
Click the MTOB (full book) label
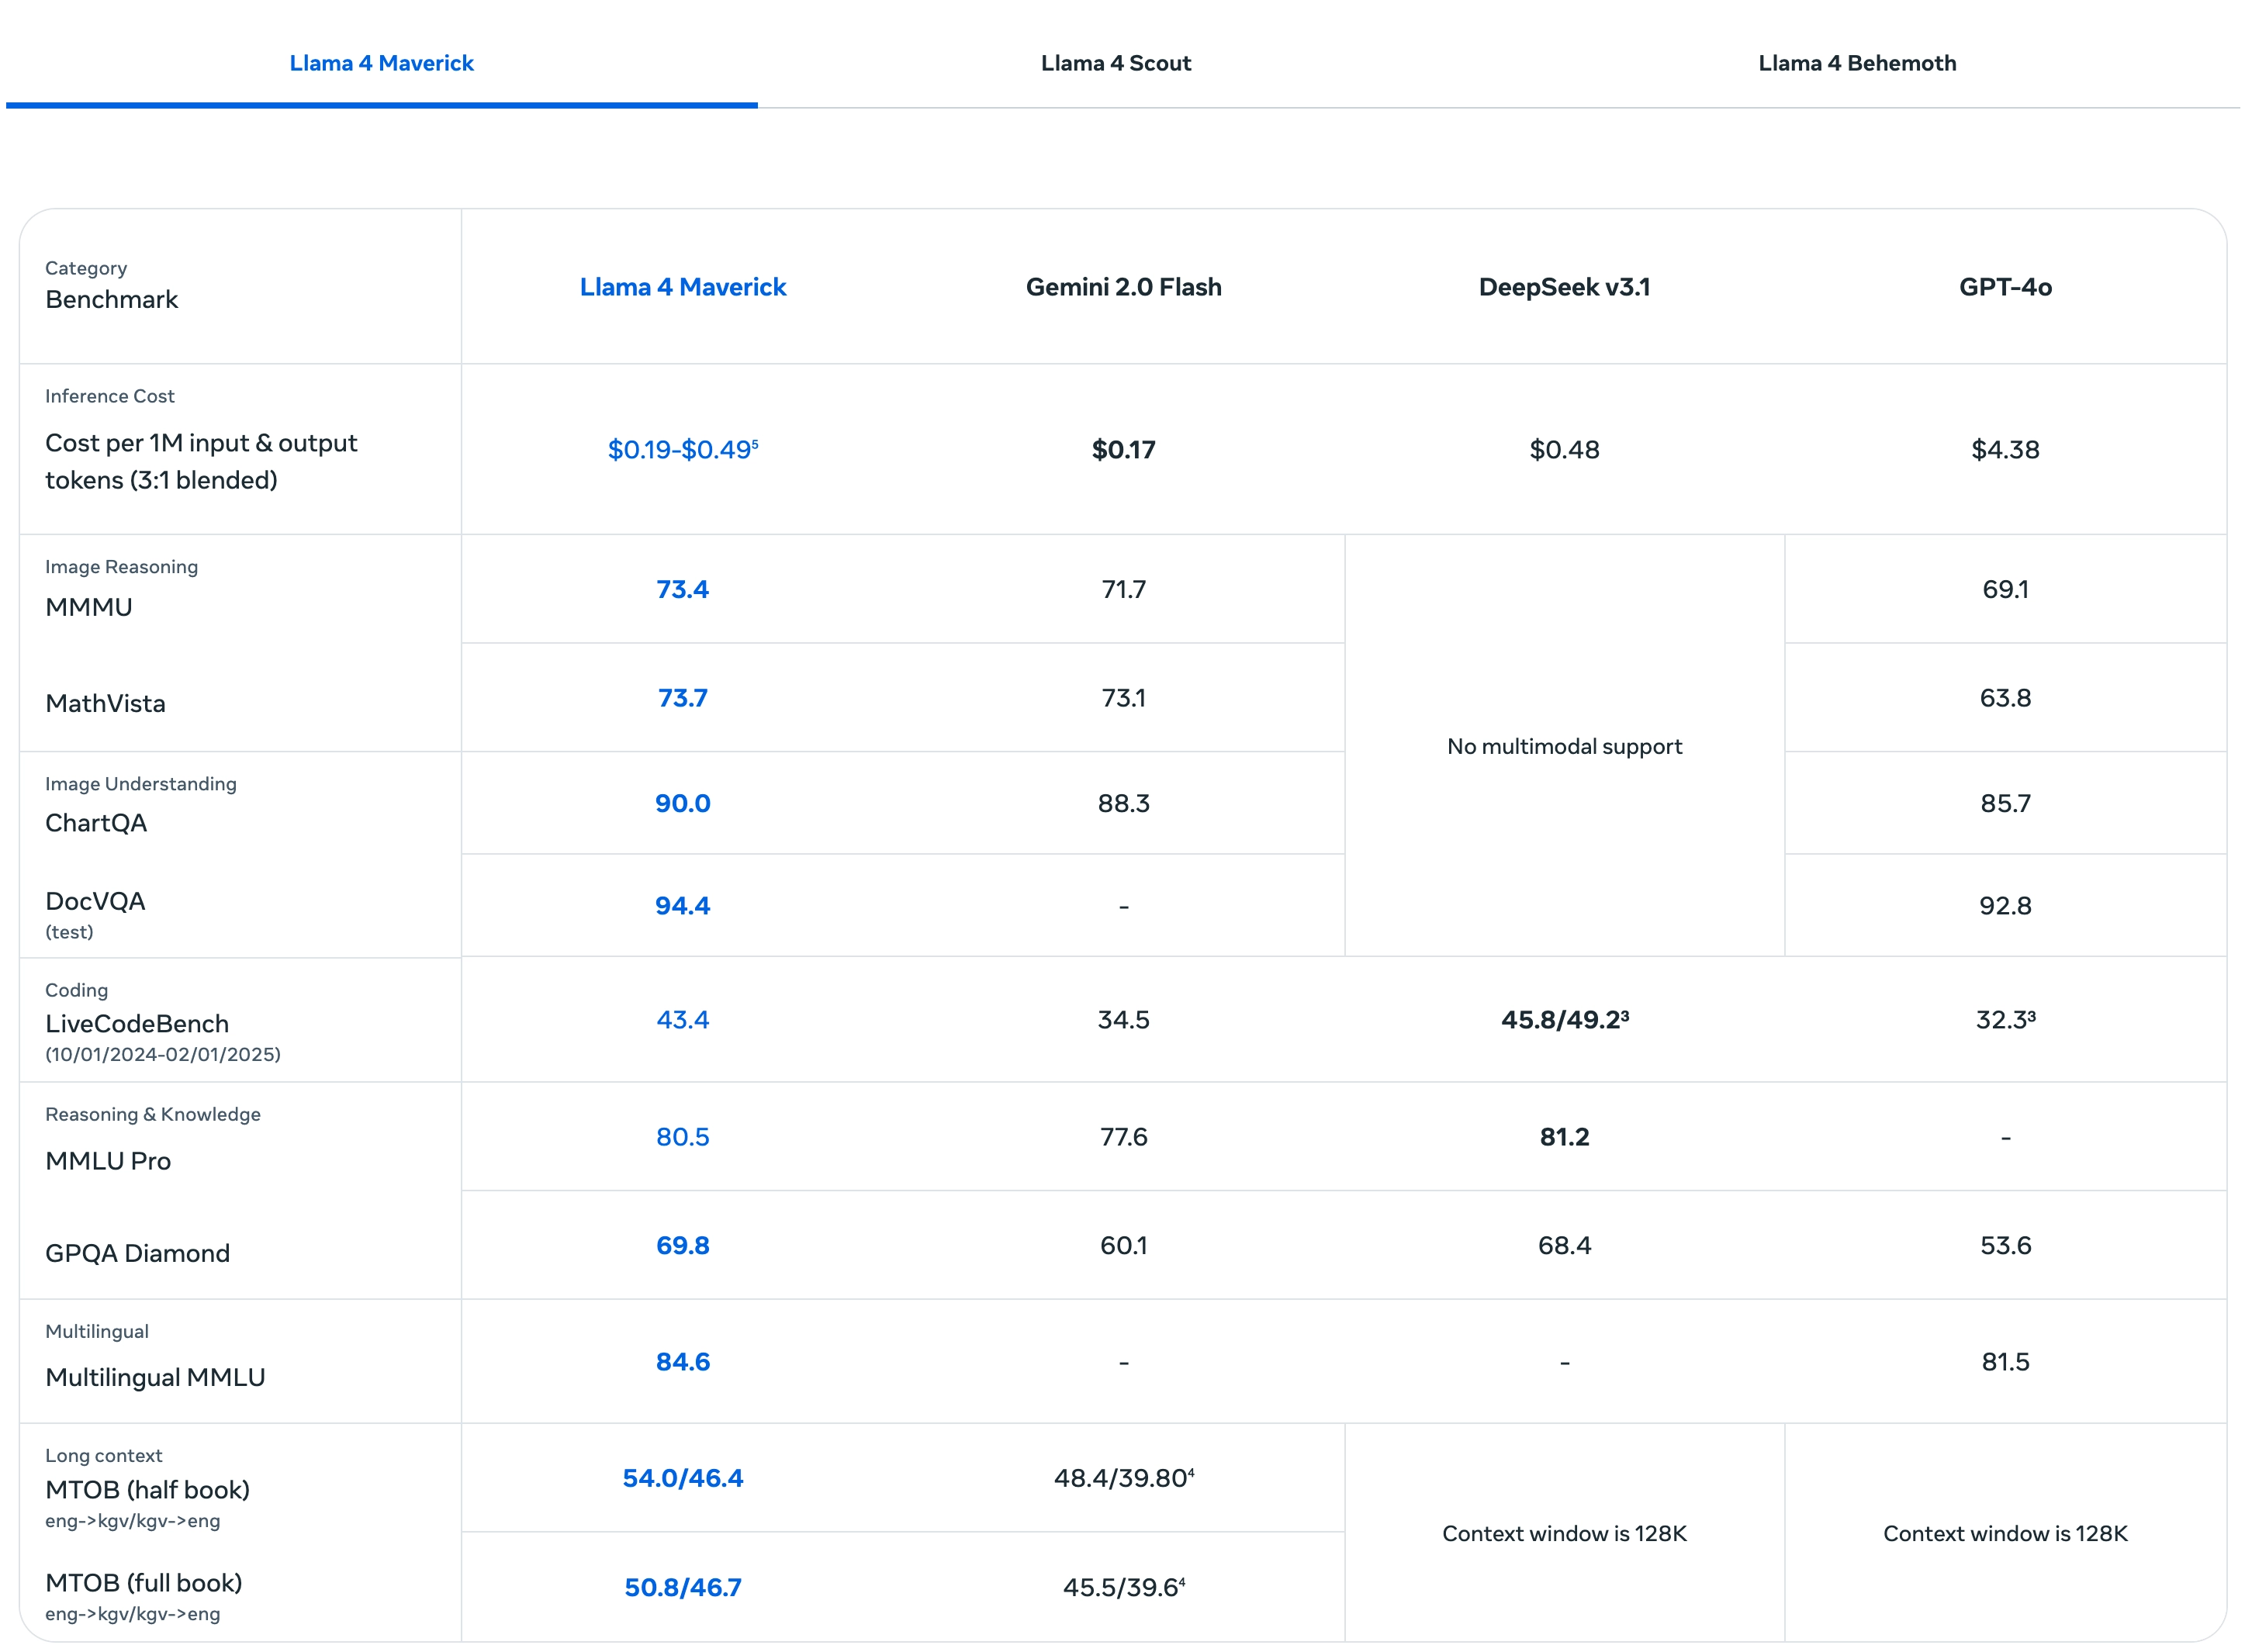[x=143, y=1582]
